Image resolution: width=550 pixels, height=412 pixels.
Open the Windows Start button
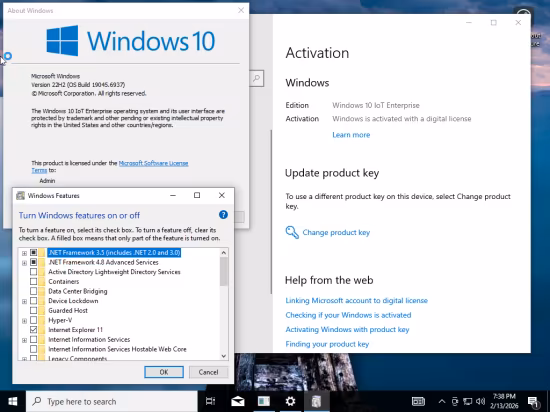[x=13, y=401]
